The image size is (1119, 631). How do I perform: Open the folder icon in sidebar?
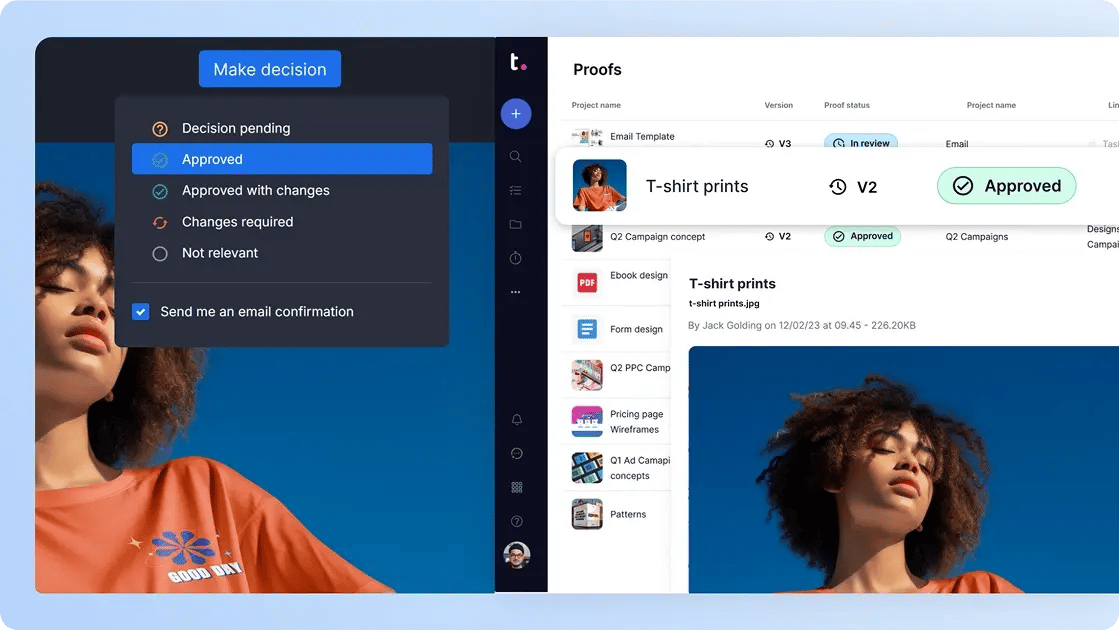tap(516, 224)
